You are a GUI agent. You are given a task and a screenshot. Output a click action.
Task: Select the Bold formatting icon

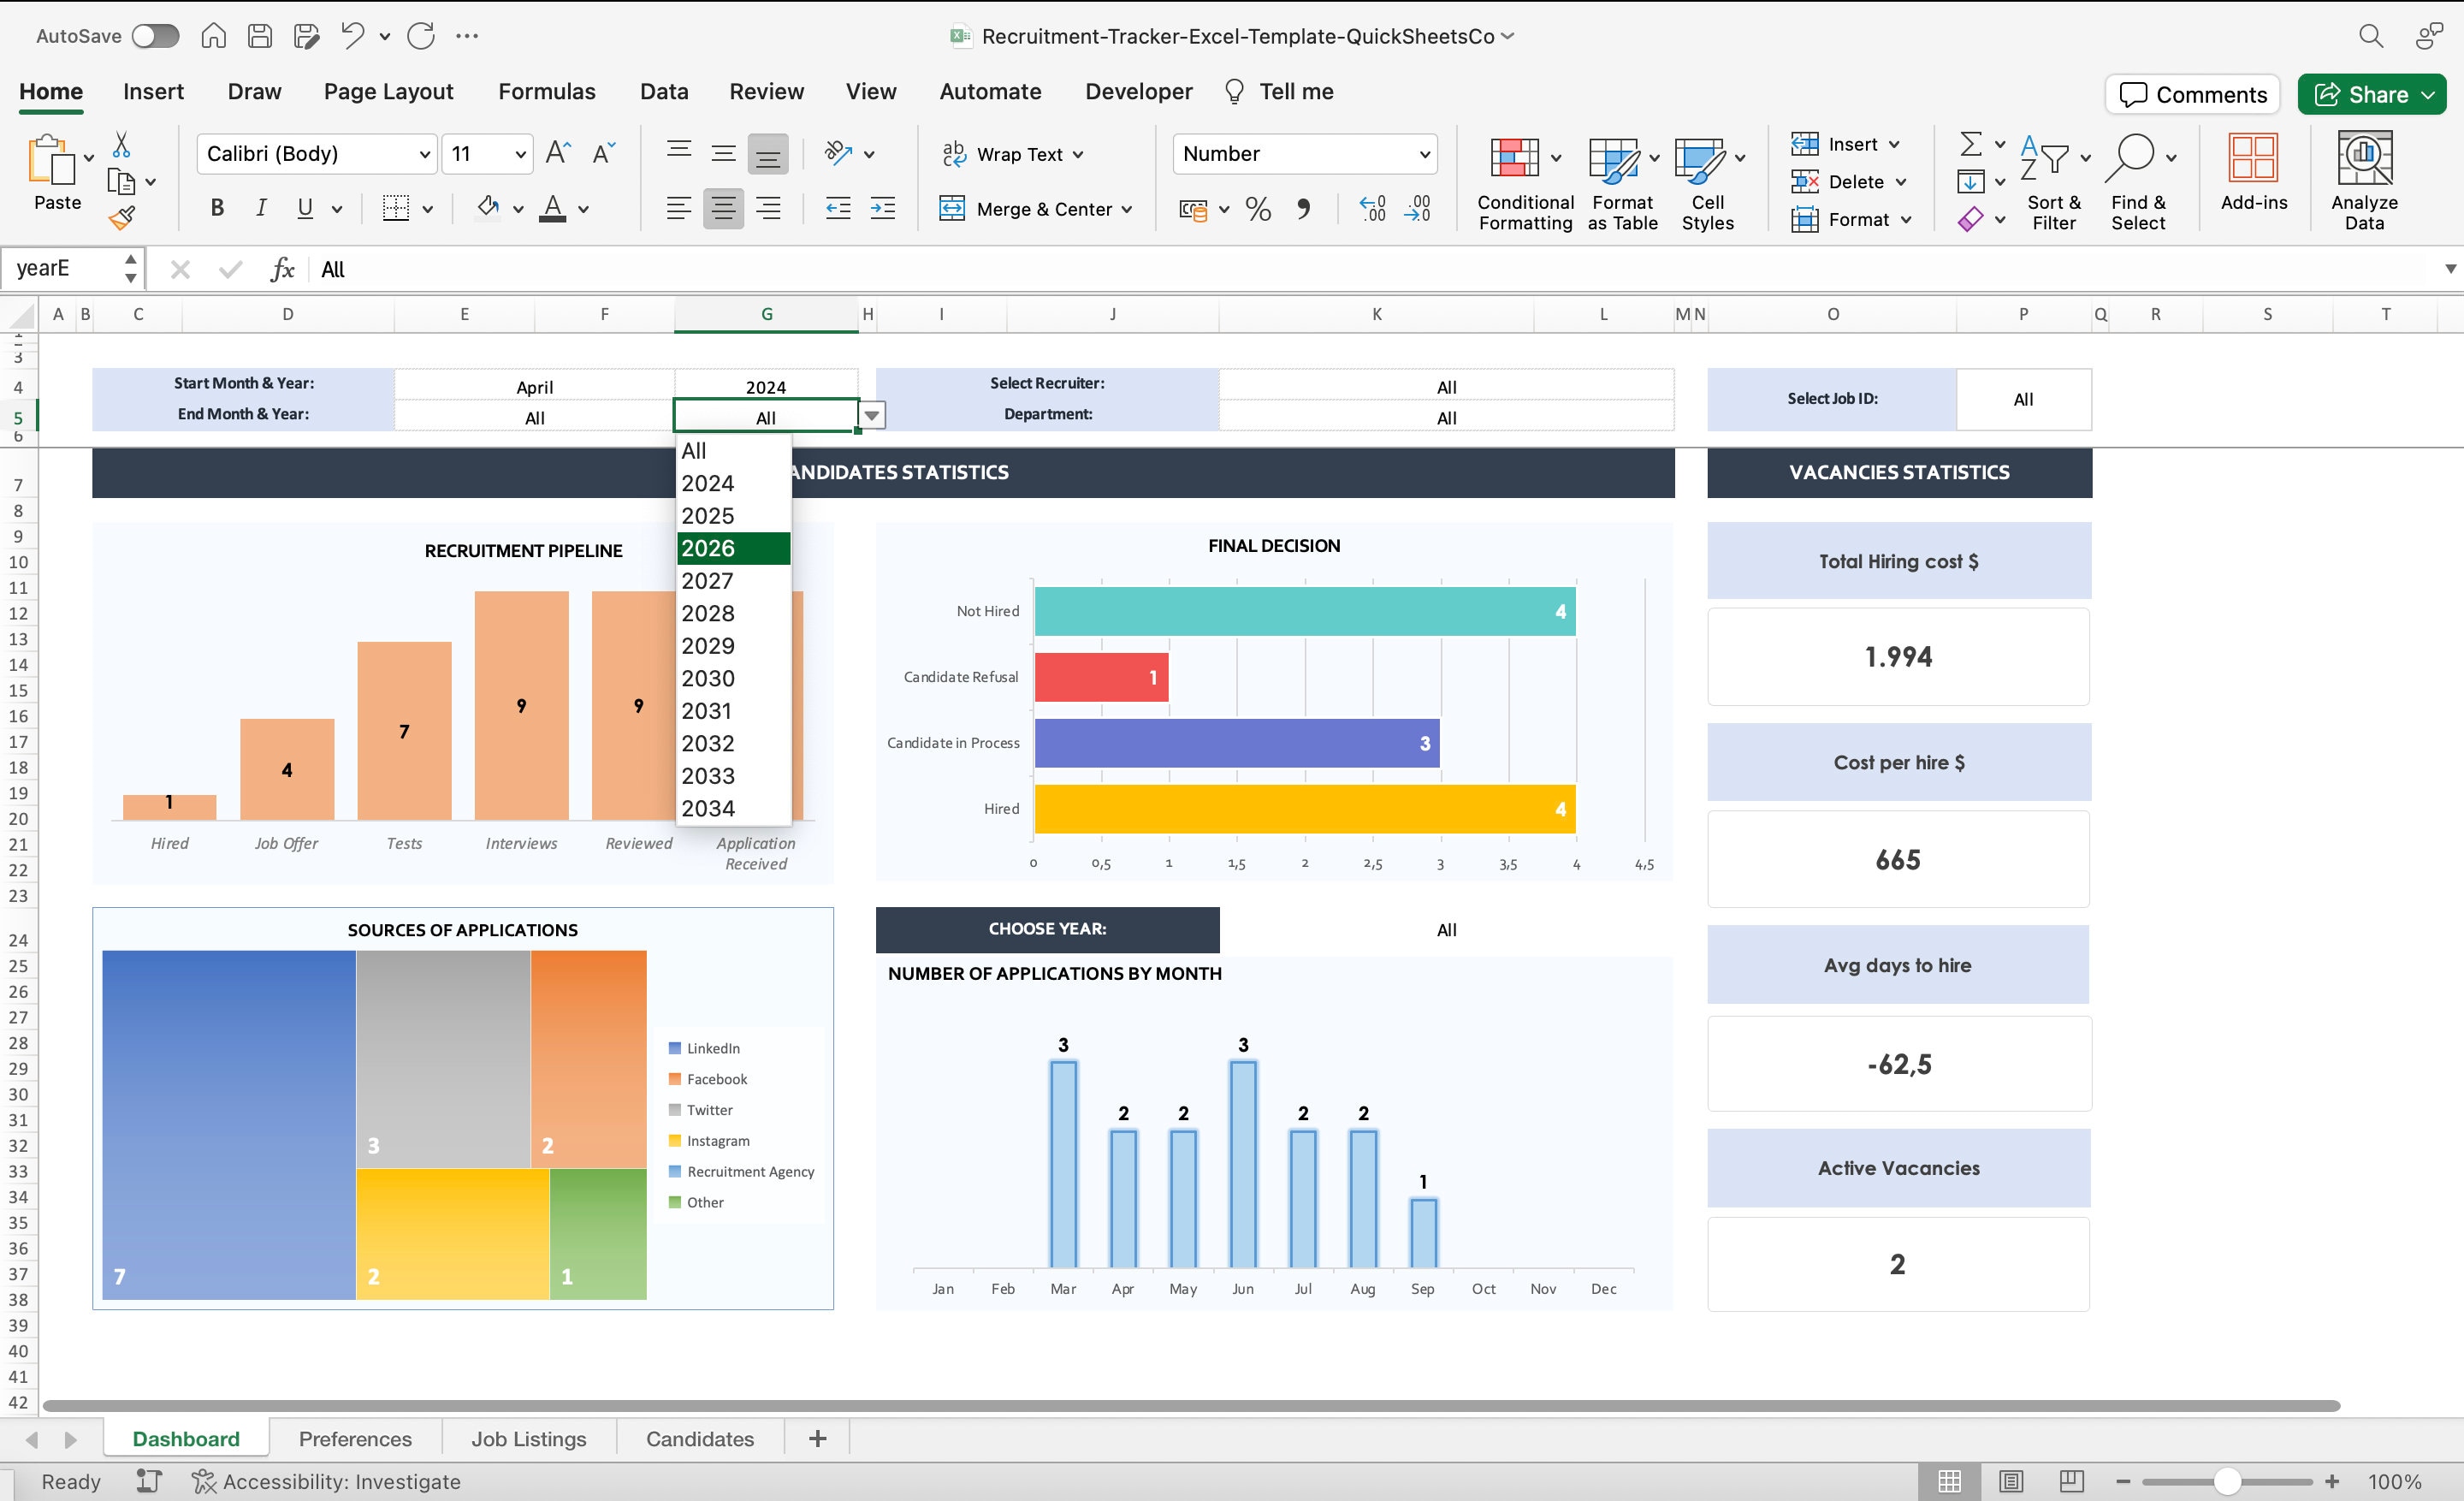[216, 207]
